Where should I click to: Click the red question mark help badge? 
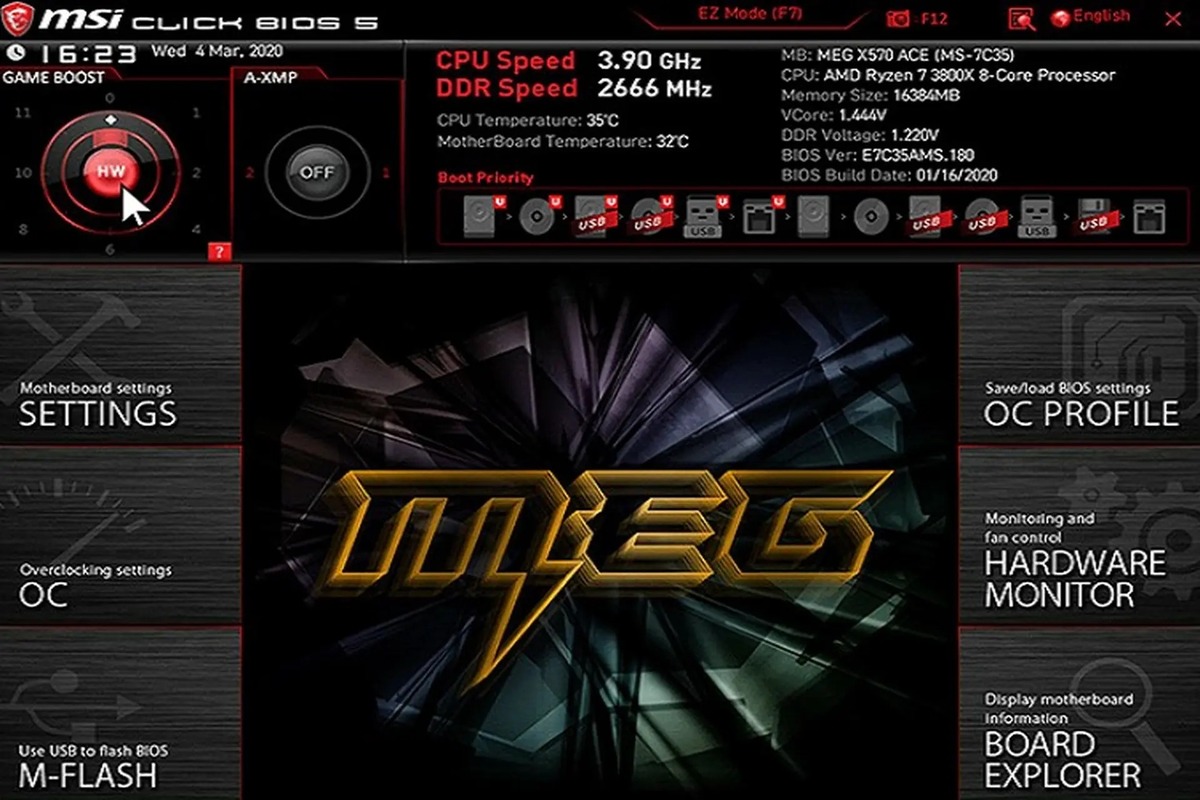point(221,251)
